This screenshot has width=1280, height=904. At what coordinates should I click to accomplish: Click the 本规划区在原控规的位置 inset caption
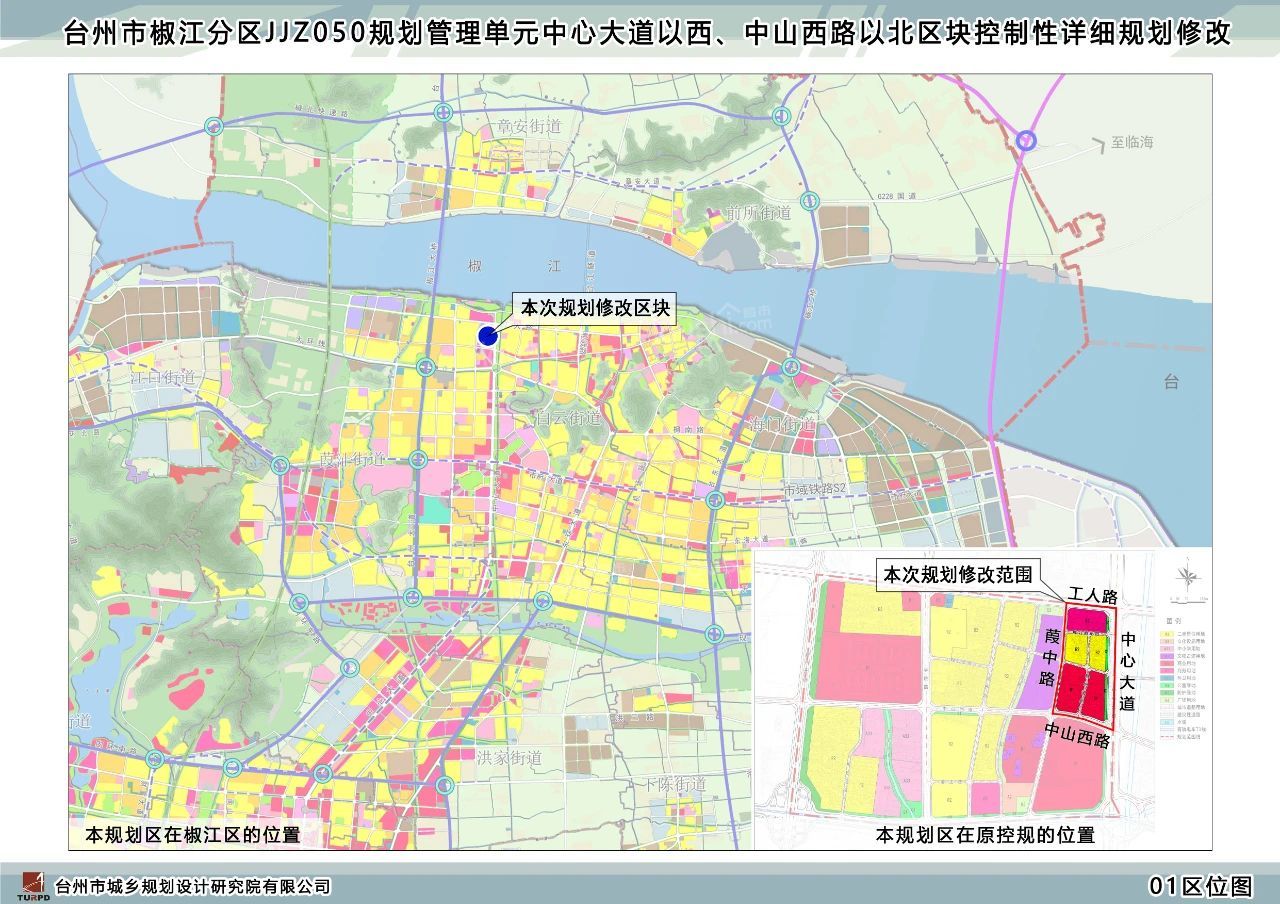[985, 834]
